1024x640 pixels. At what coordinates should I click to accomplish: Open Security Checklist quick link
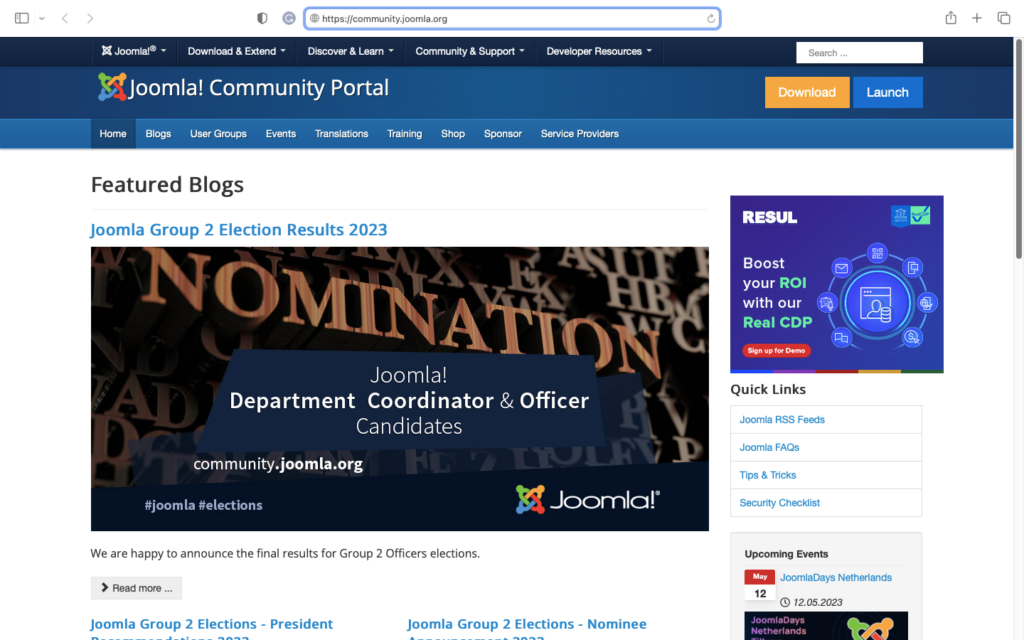(779, 503)
